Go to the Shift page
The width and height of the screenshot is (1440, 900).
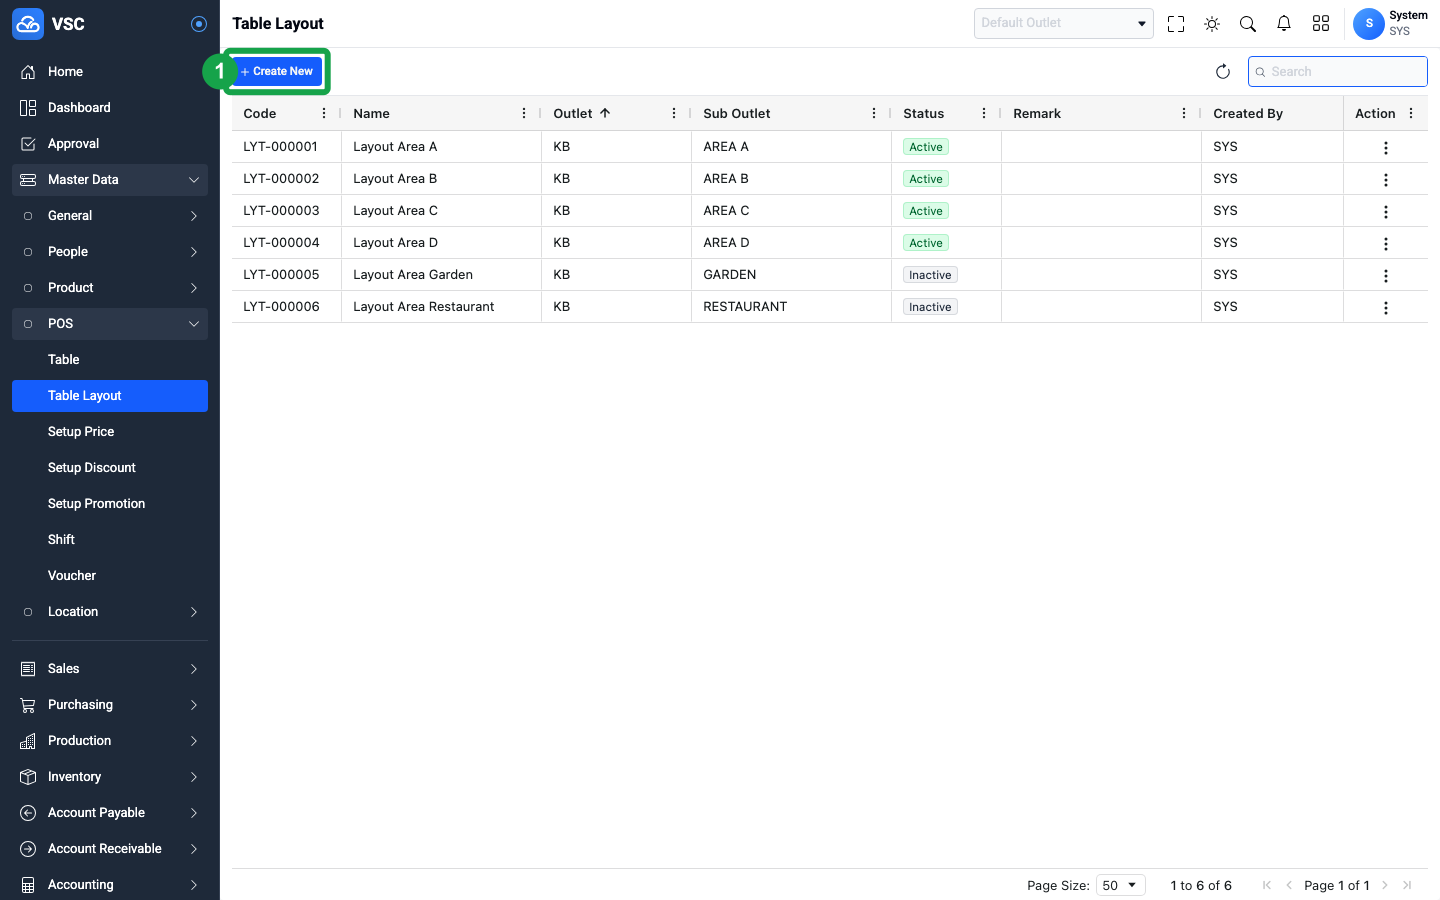tap(110, 540)
